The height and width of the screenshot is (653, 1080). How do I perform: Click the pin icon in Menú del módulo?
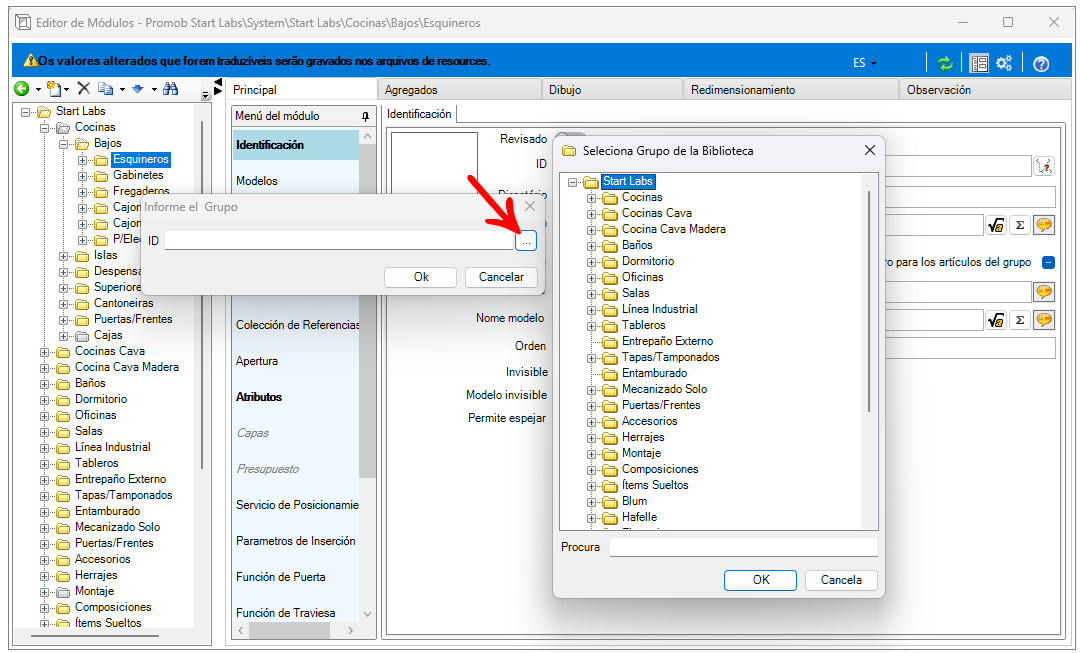click(x=366, y=116)
